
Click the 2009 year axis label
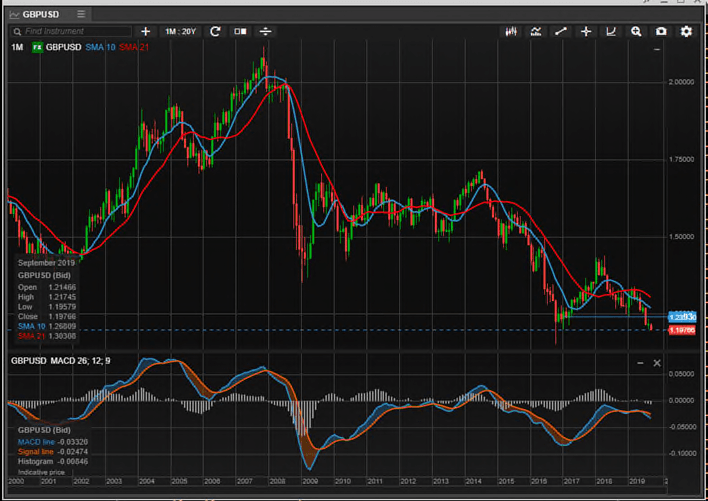click(x=310, y=481)
